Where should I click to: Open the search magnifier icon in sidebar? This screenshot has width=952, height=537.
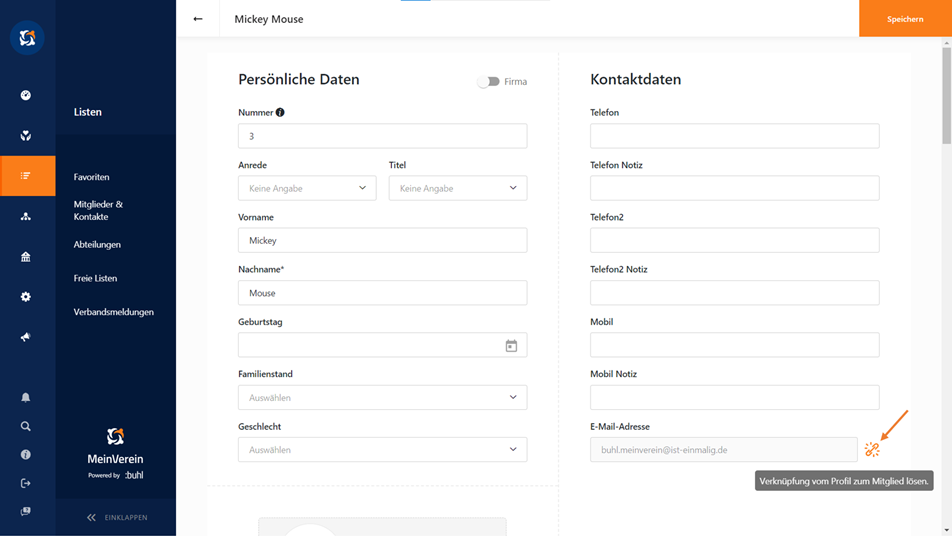click(26, 426)
